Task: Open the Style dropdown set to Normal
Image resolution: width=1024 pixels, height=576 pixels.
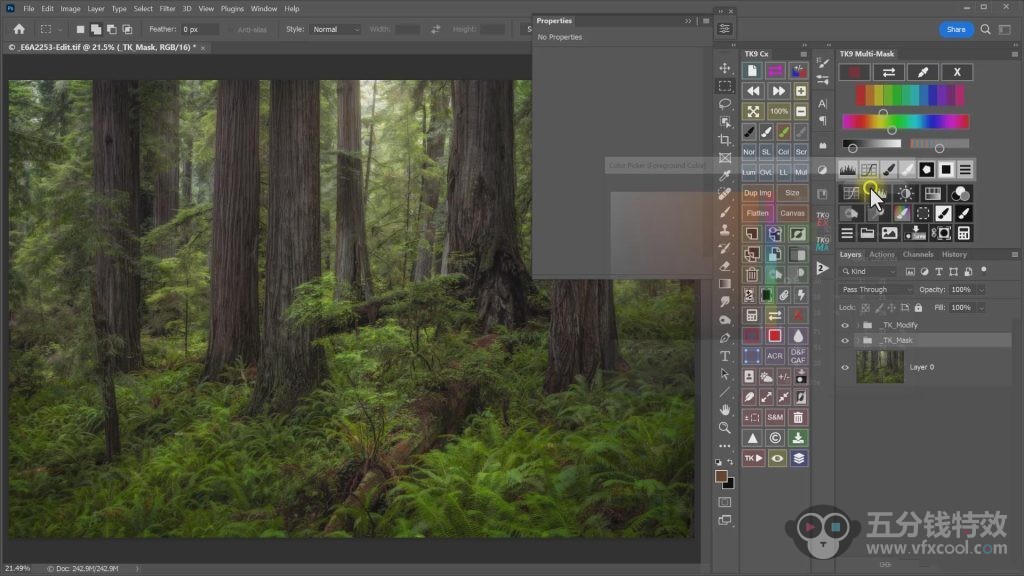Action: click(336, 29)
